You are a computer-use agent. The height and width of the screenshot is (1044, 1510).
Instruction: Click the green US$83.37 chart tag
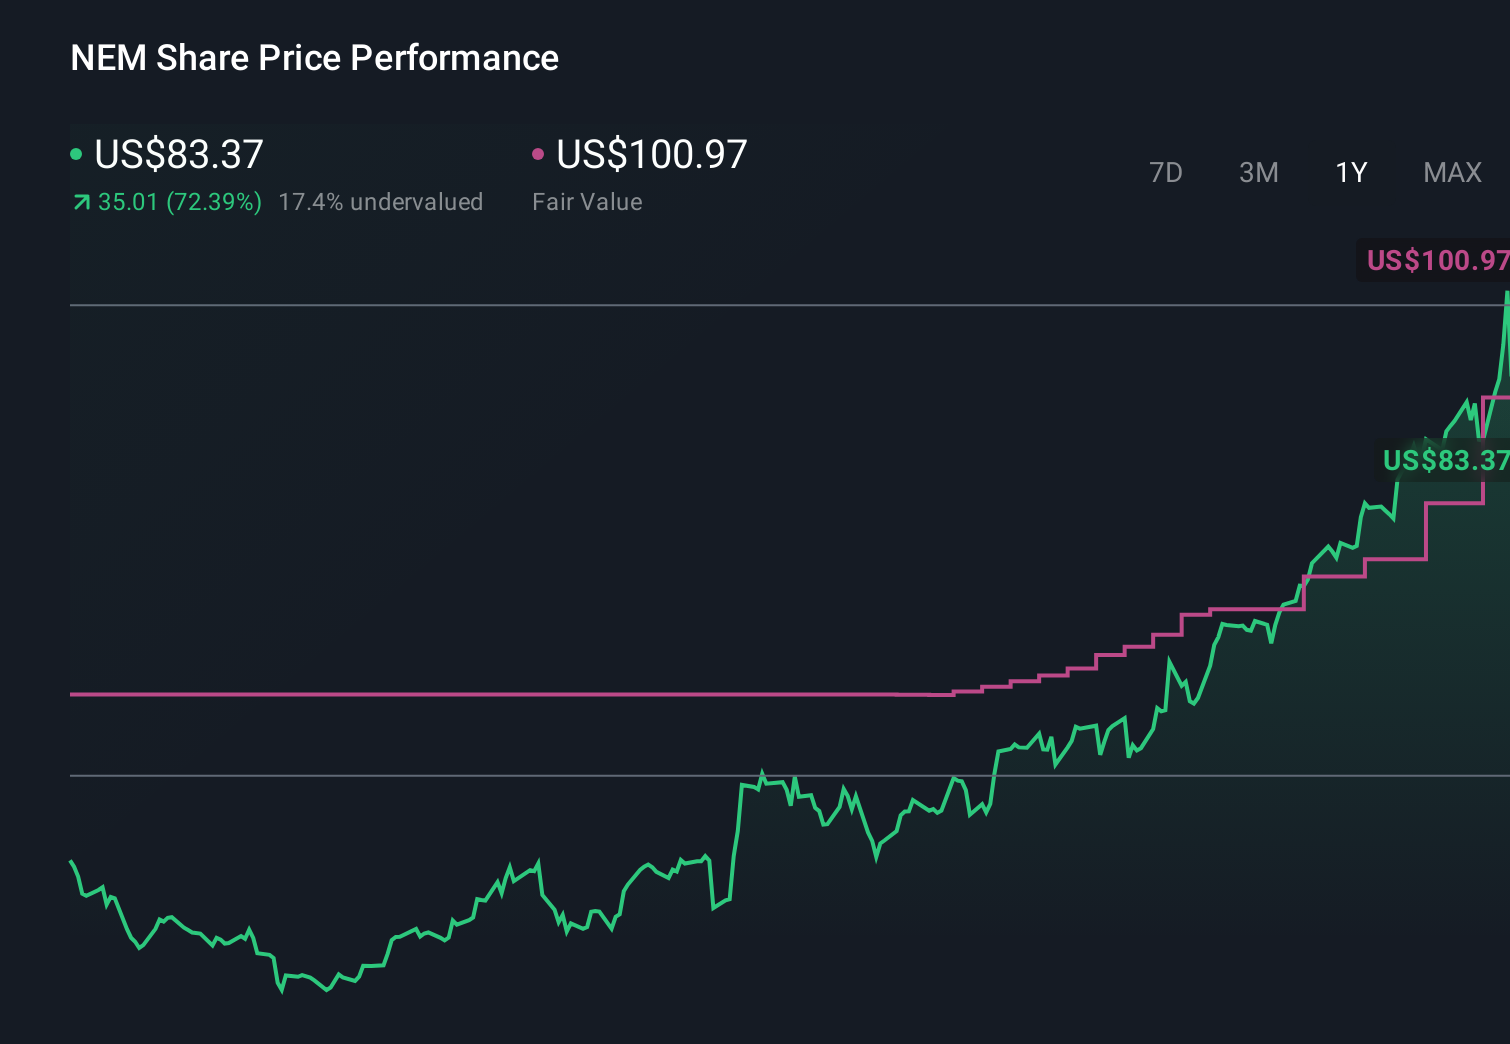(1444, 460)
